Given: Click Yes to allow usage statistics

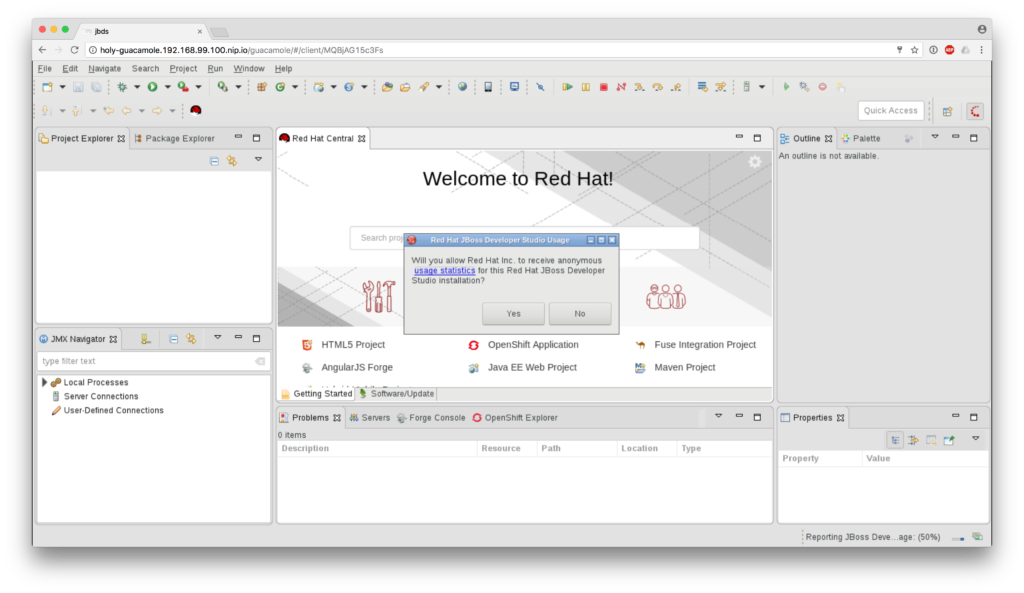Looking at the screenshot, I should point(513,313).
